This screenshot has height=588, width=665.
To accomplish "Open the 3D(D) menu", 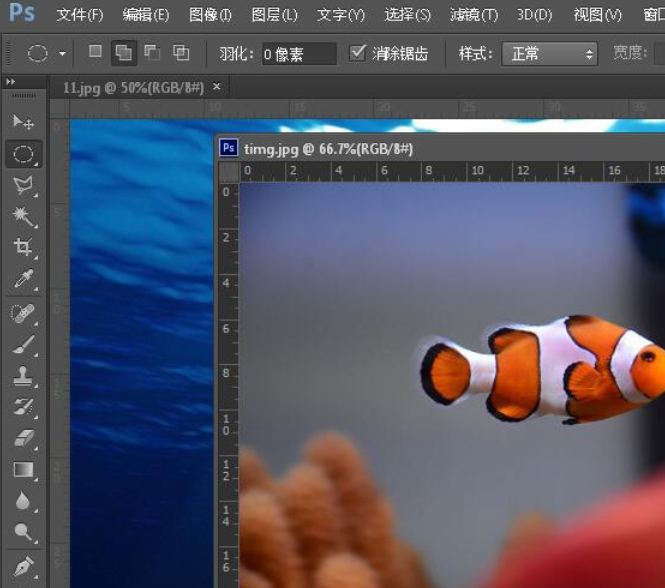I will pos(534,15).
